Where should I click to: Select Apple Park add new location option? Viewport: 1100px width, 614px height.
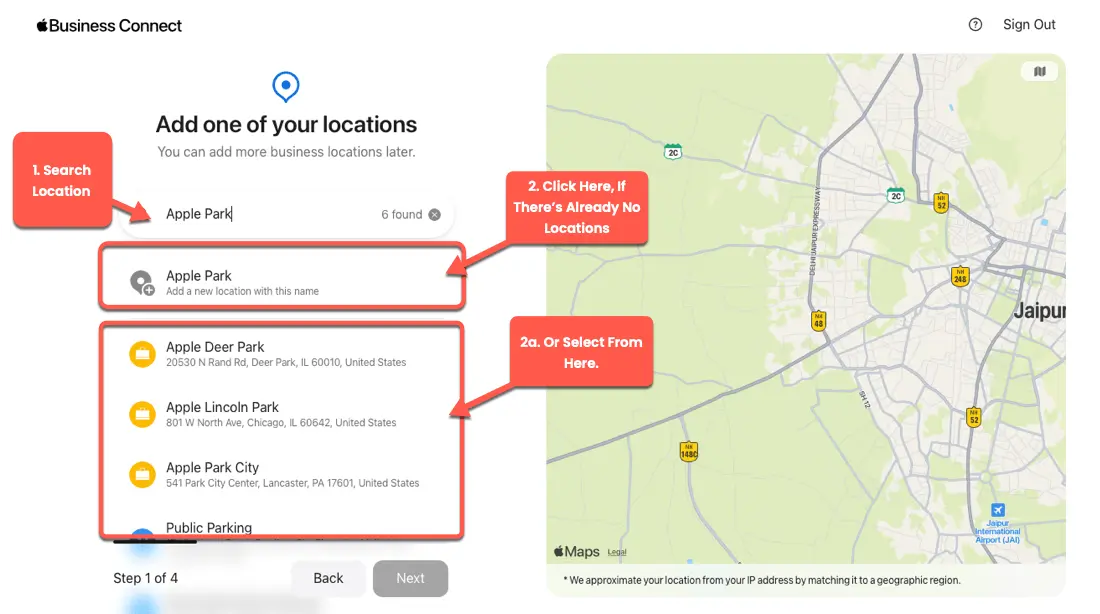tap(282, 282)
